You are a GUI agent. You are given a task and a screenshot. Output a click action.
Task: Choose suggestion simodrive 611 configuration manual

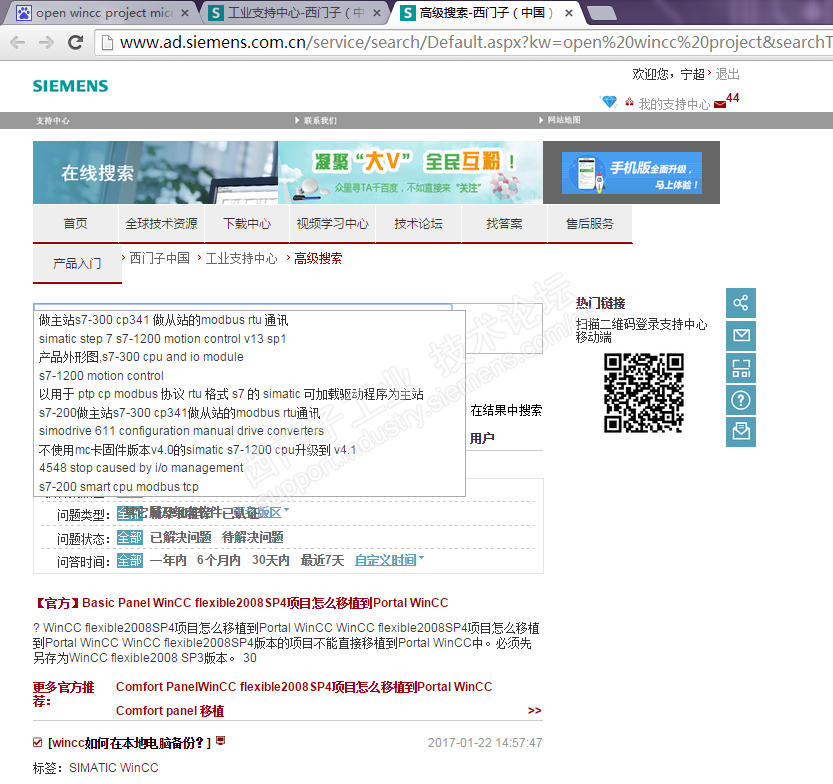coord(249,431)
